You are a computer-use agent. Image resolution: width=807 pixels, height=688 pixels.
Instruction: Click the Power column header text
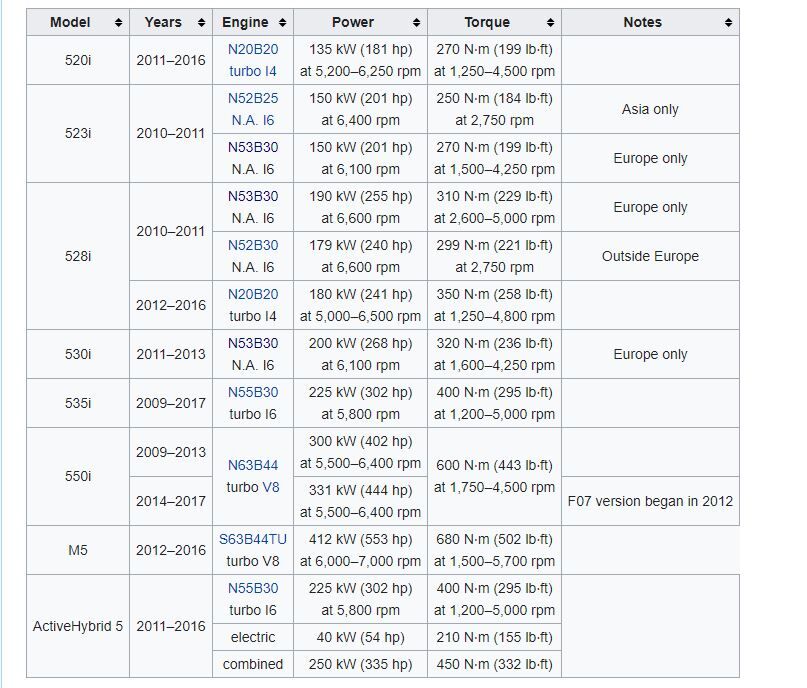click(353, 23)
